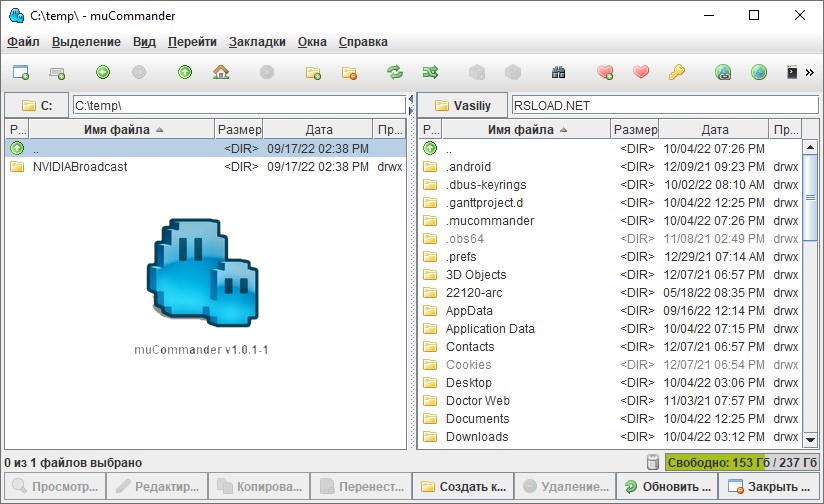Click the Home folder toolbar icon
The height and width of the screenshot is (504, 824).
click(x=221, y=72)
